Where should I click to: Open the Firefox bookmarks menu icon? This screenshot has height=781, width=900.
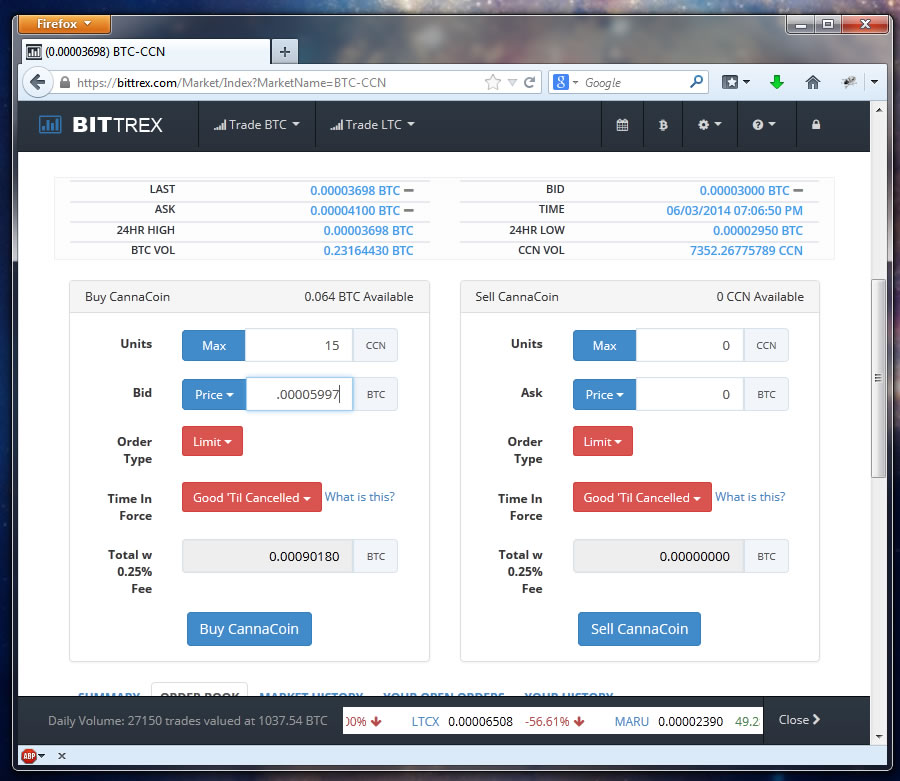pyautogui.click(x=735, y=82)
